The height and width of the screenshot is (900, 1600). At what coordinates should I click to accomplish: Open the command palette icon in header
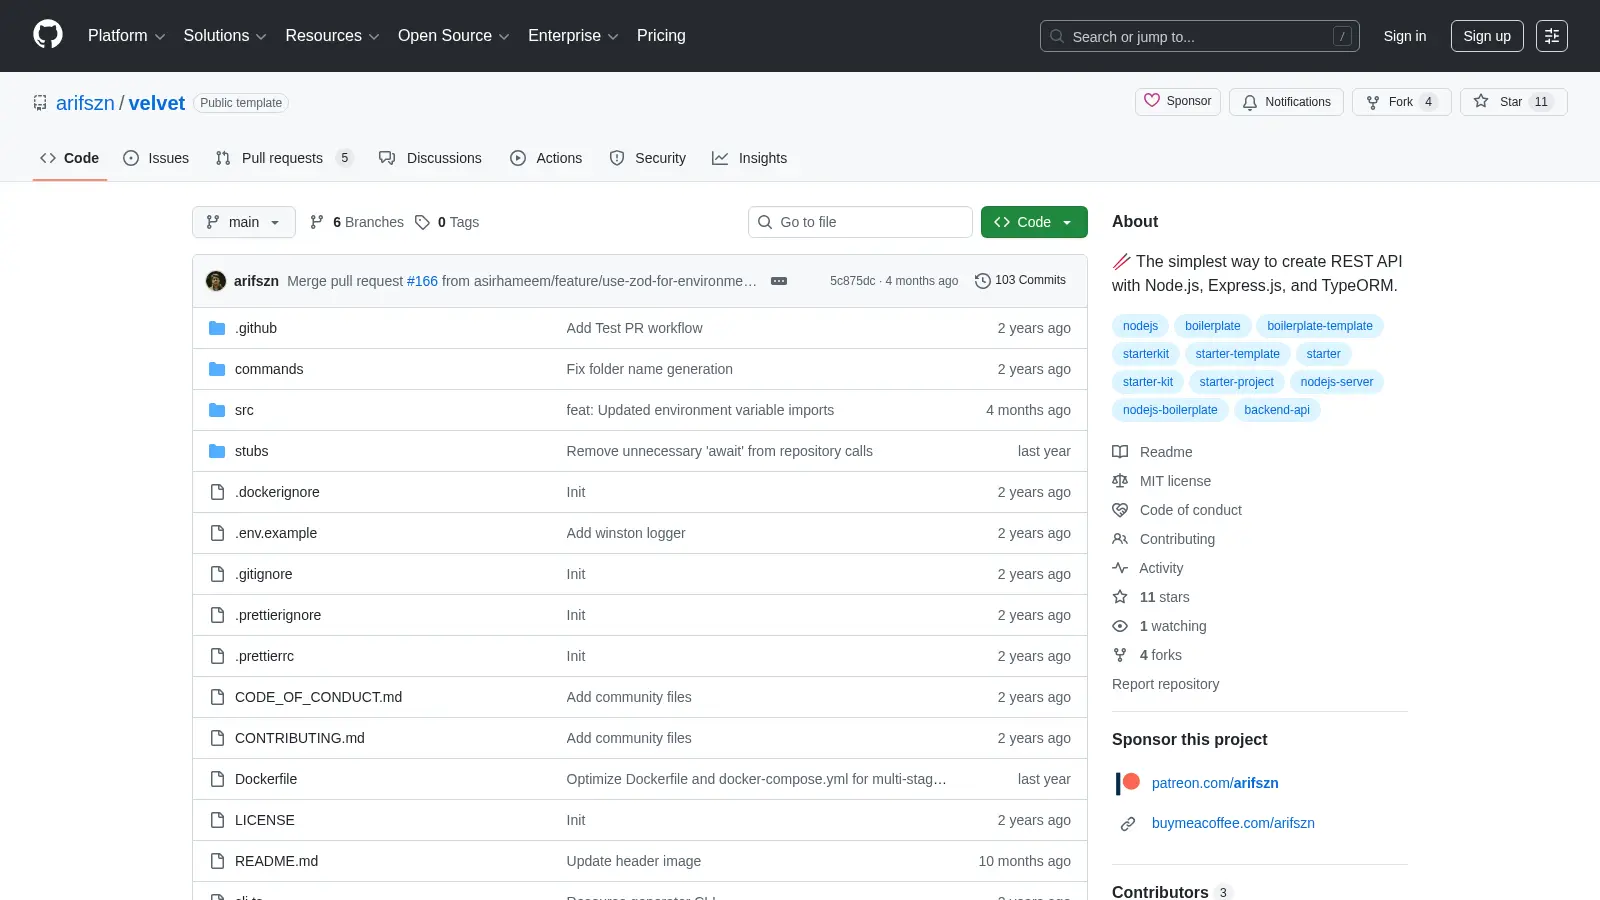click(x=1552, y=36)
